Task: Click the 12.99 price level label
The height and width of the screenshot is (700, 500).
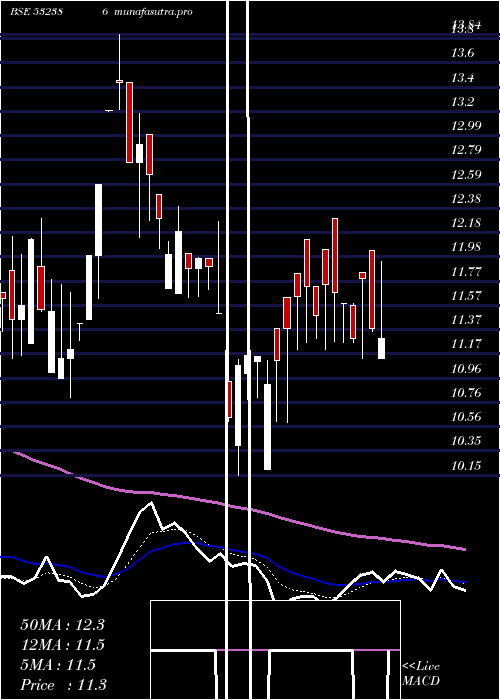Action: click(466, 126)
